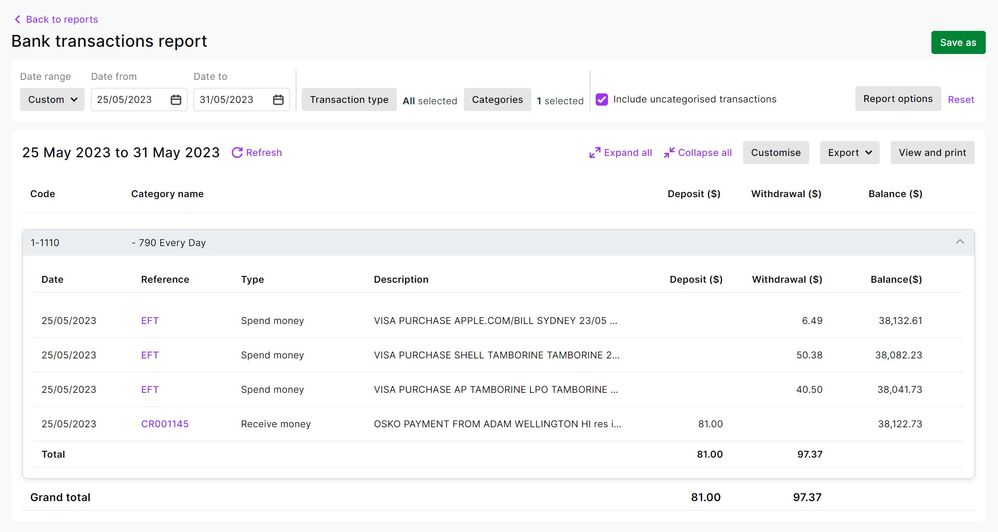Open the Categories filter
This screenshot has width=998, height=532.
(x=497, y=100)
